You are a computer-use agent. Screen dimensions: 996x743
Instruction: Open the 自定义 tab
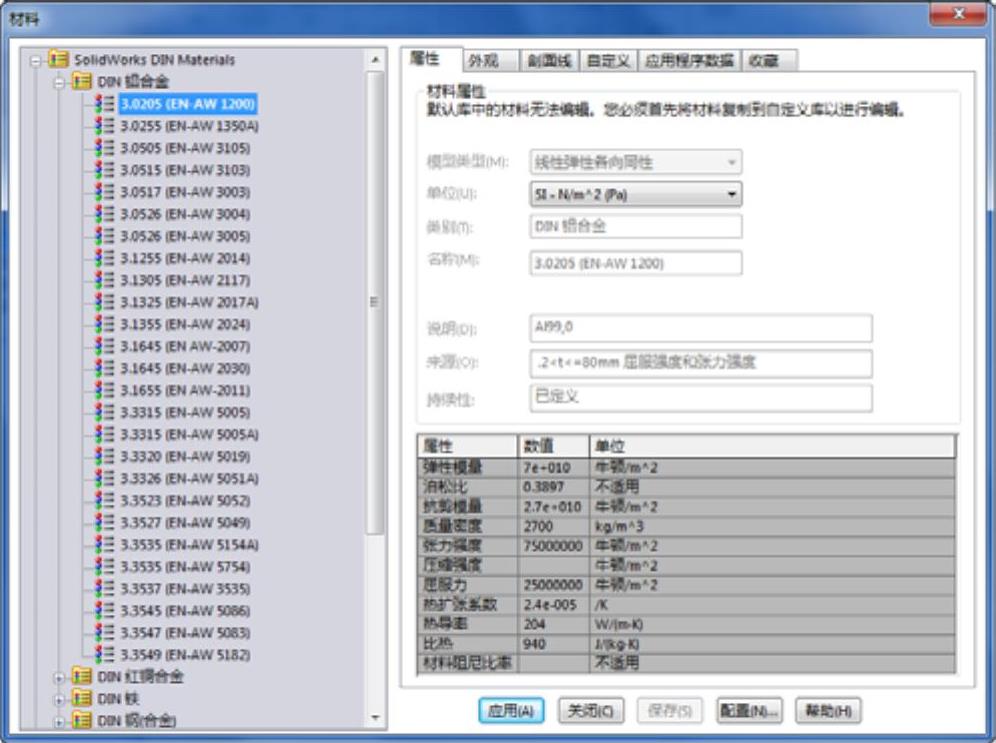click(x=609, y=61)
